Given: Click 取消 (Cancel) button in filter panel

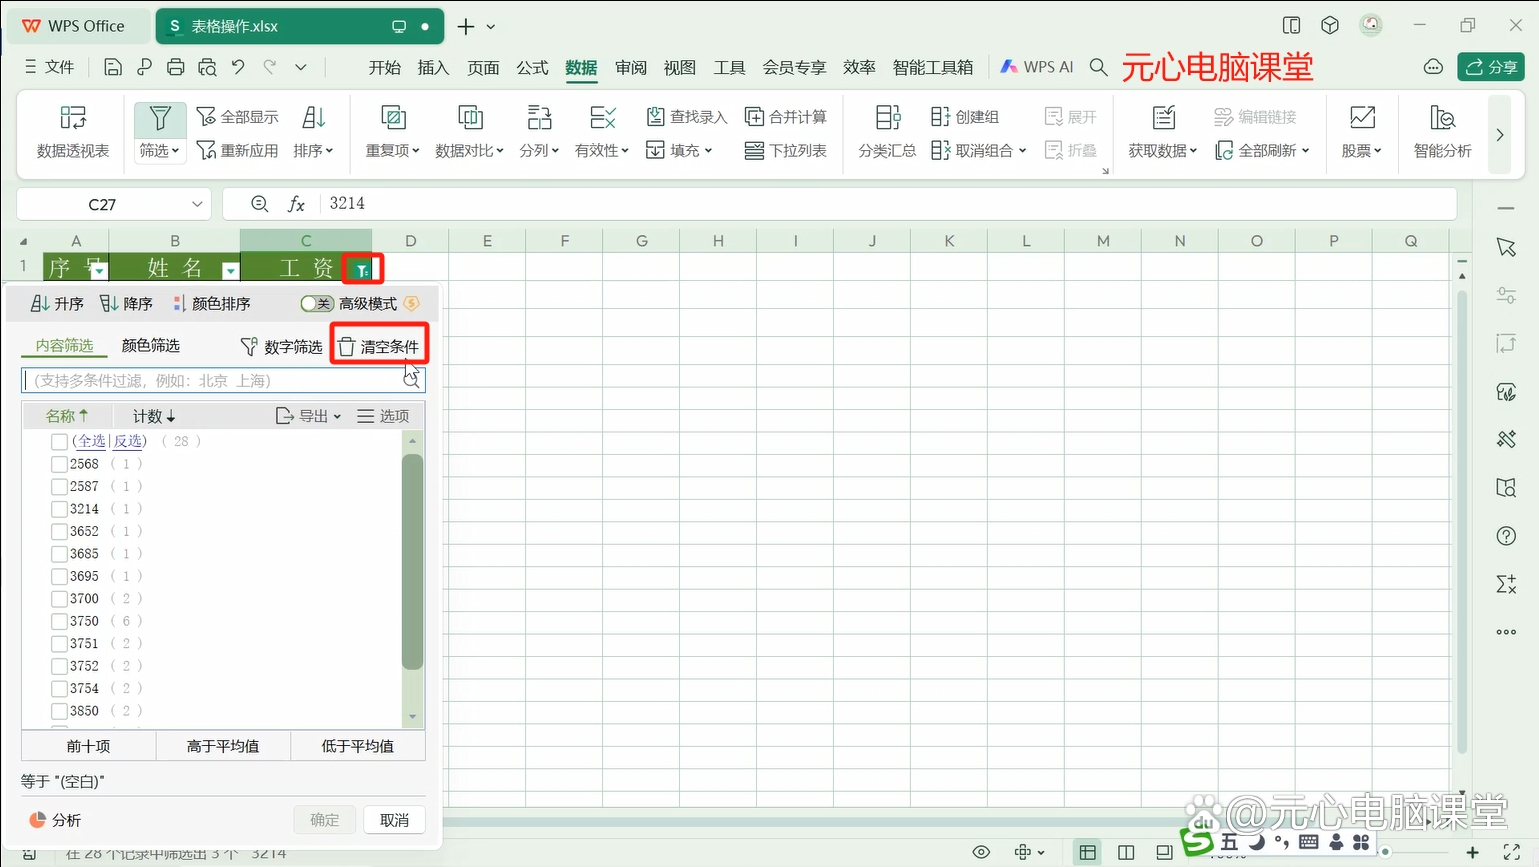Looking at the screenshot, I should coord(394,820).
